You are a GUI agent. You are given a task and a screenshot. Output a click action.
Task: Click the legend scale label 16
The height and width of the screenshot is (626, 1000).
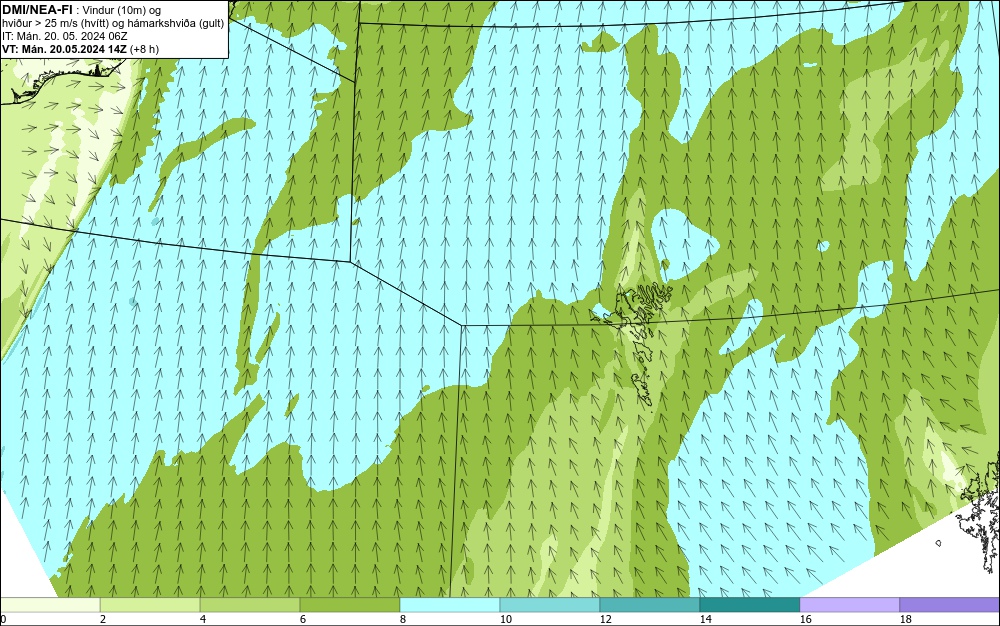[805, 619]
